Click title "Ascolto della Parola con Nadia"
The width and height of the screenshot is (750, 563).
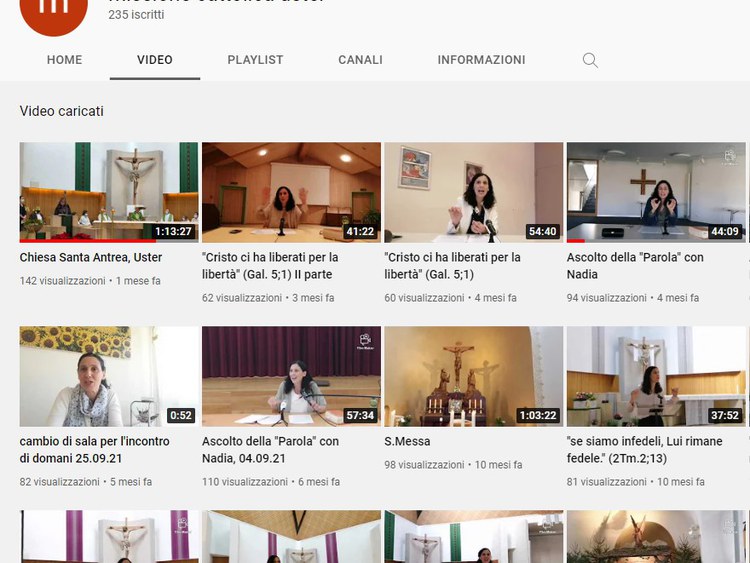click(x=635, y=266)
